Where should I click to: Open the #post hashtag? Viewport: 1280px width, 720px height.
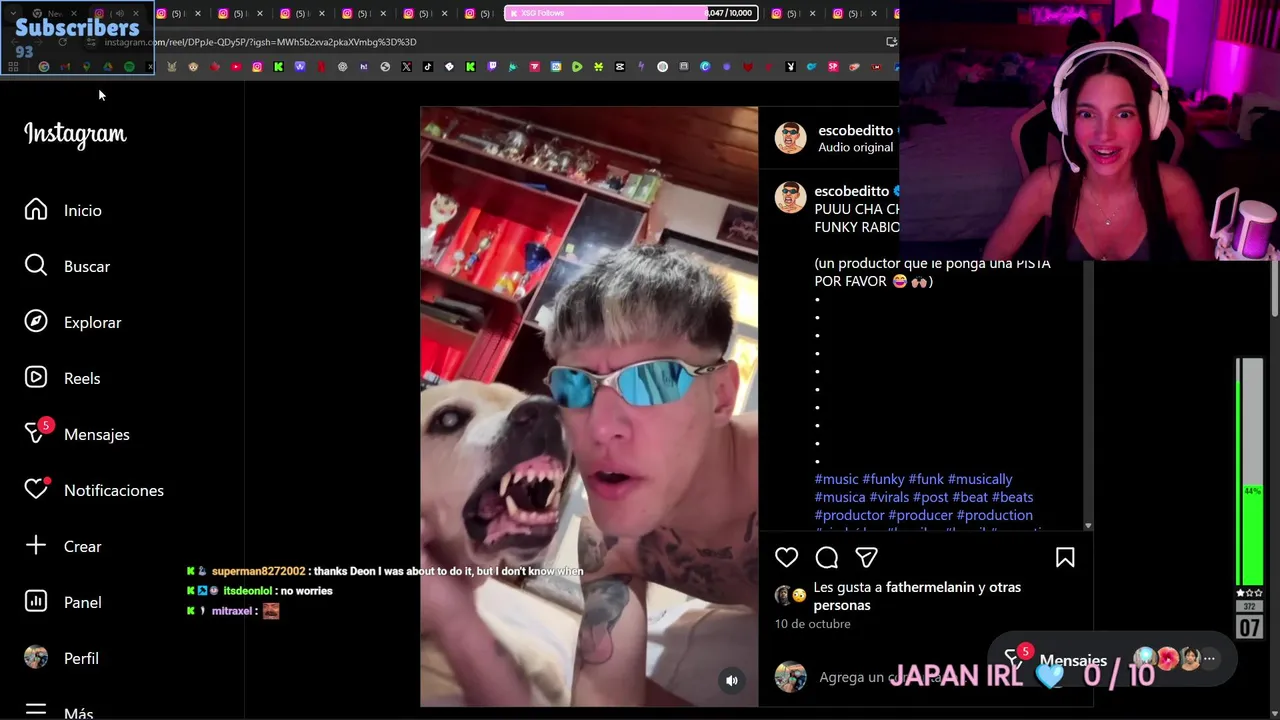930,497
